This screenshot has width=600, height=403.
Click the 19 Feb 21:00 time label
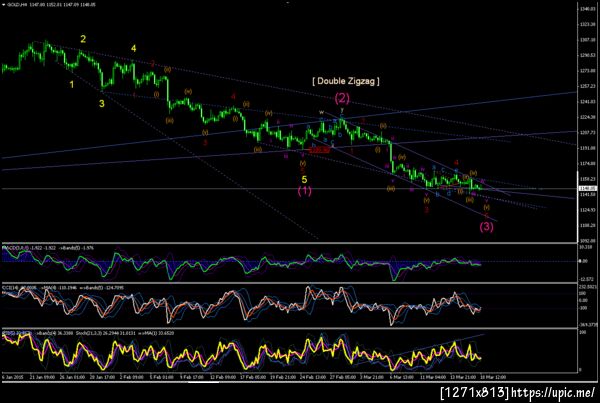pos(282,377)
